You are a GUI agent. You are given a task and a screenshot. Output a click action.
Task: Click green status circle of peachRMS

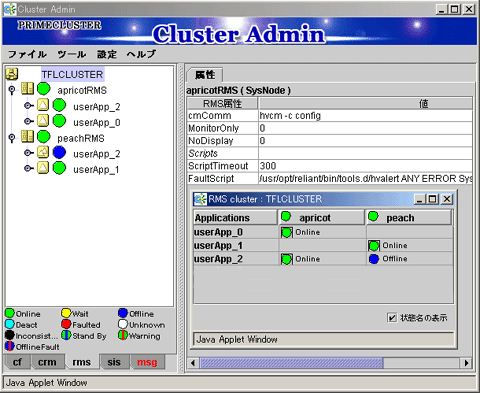44,136
